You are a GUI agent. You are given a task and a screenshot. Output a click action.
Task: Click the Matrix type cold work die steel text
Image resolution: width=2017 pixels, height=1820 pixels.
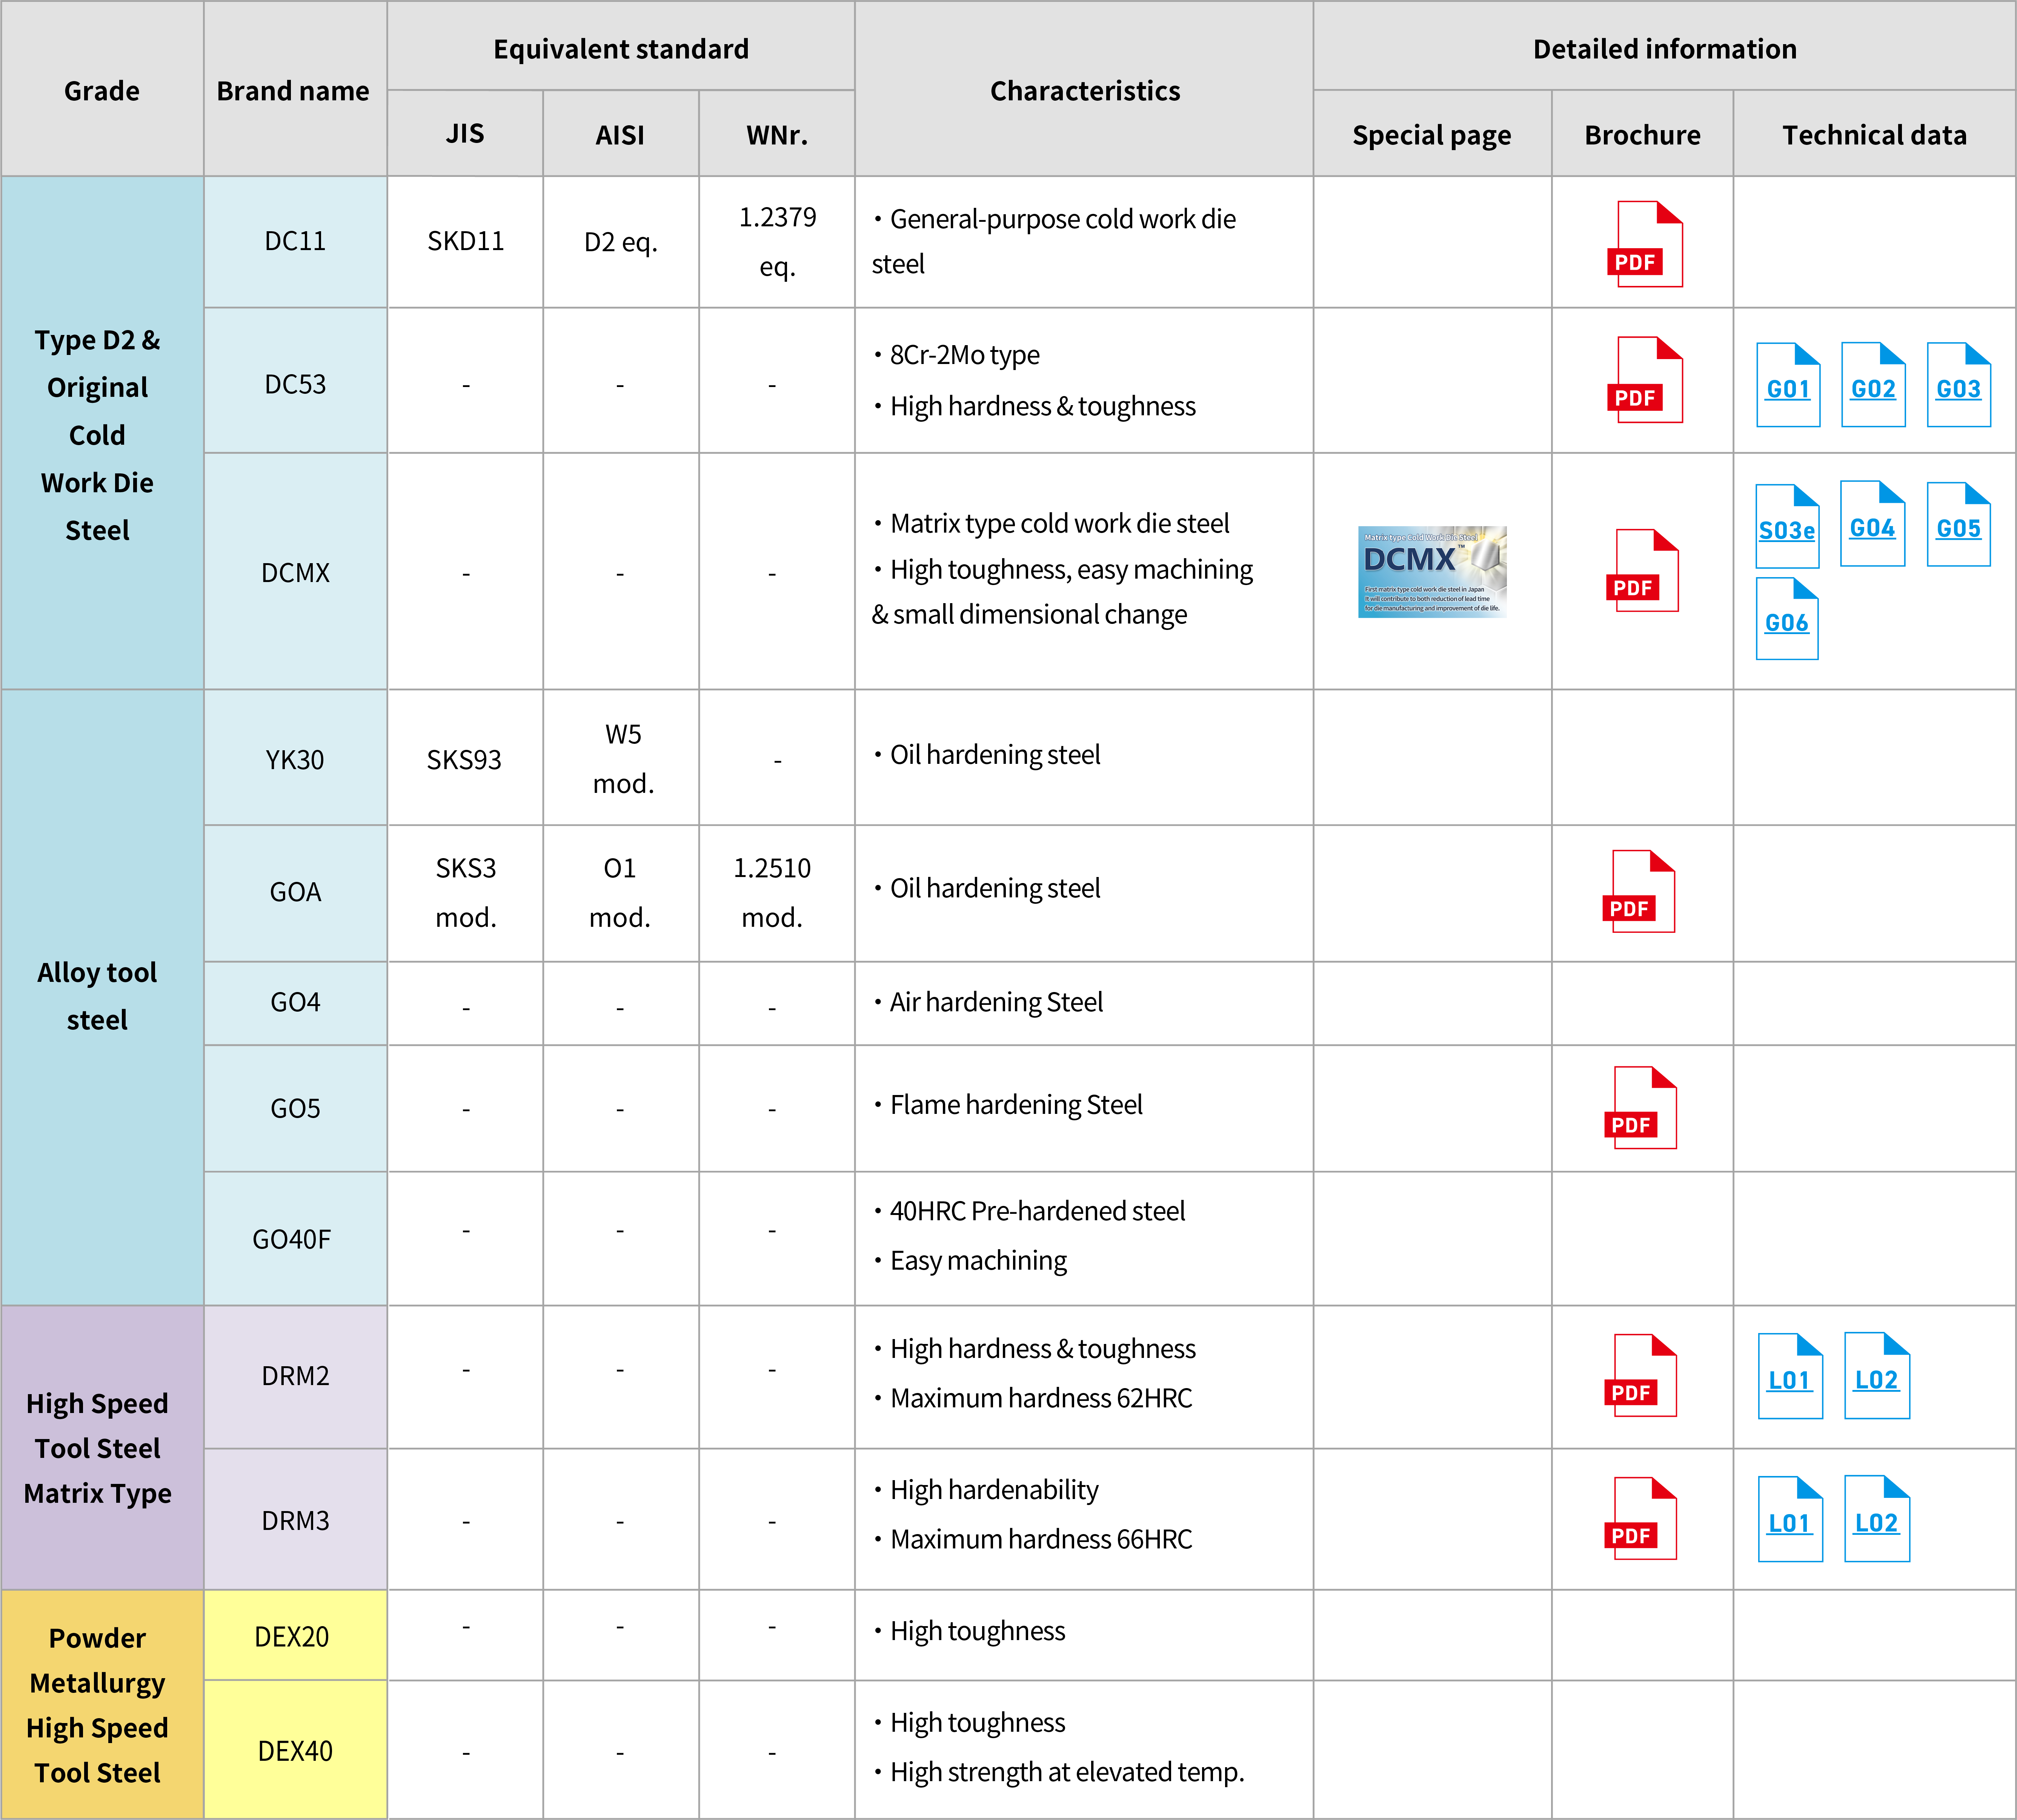[1060, 523]
